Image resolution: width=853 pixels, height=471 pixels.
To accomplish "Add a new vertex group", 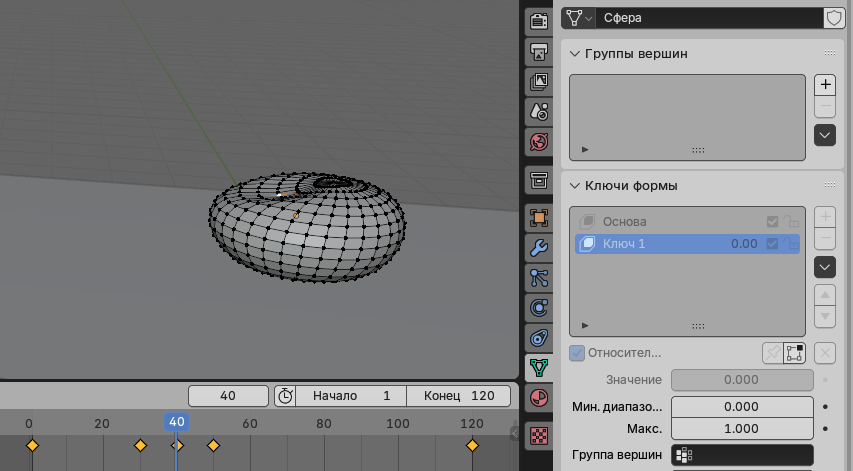I will (825, 85).
